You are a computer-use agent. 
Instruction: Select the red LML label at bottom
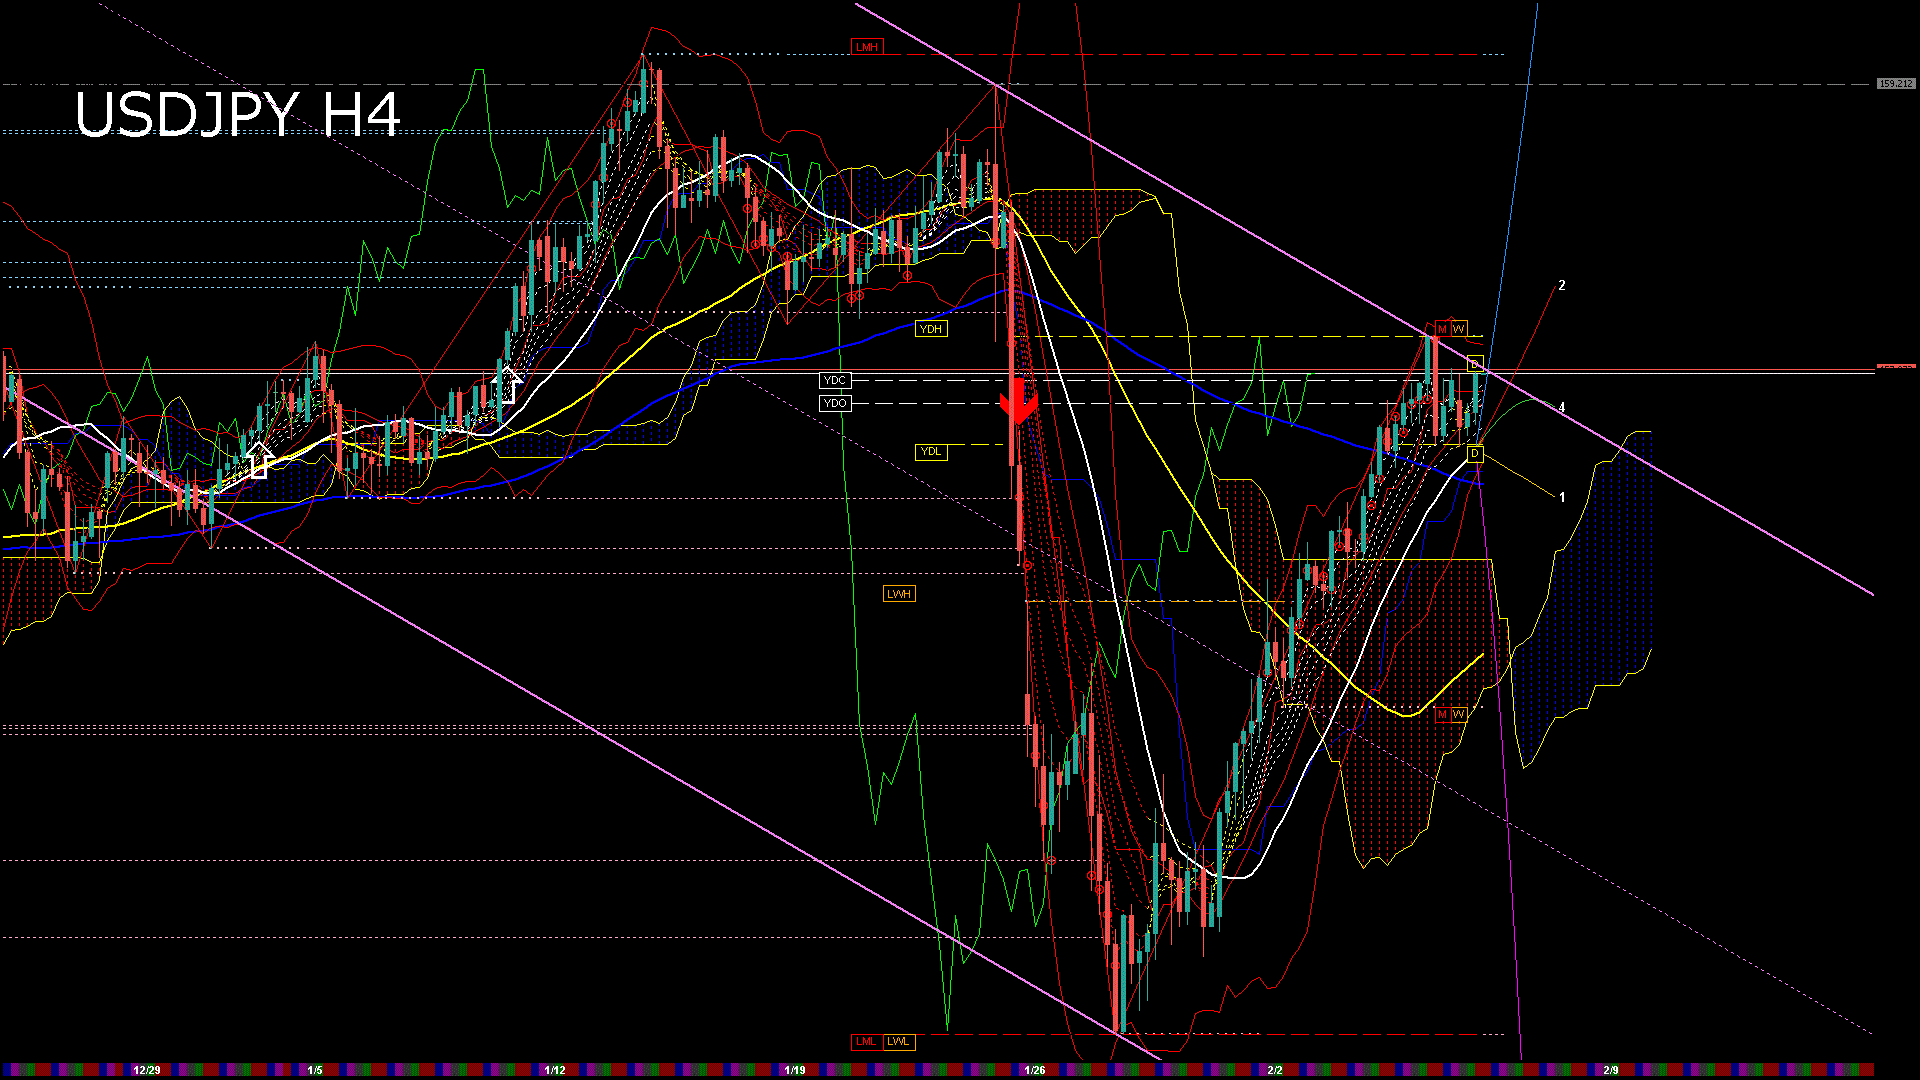(x=865, y=1042)
